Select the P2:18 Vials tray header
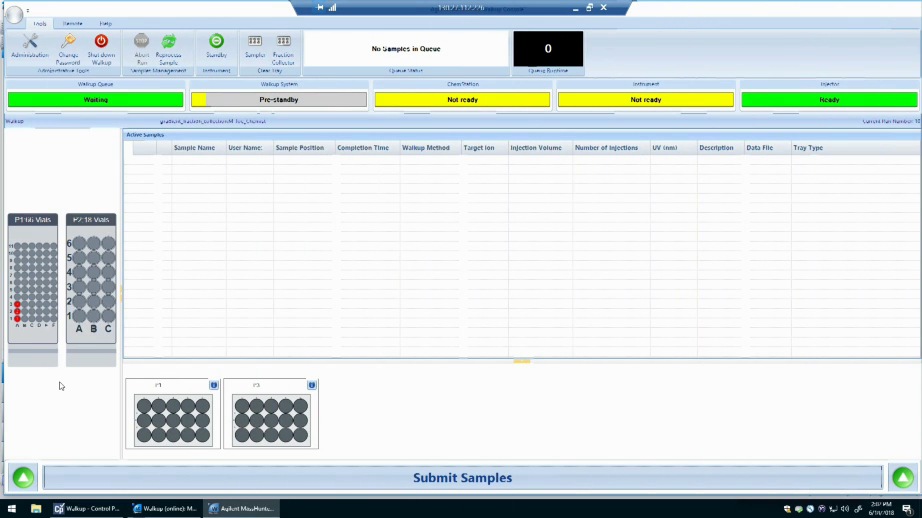Viewport: 922px width, 518px height. click(91, 219)
